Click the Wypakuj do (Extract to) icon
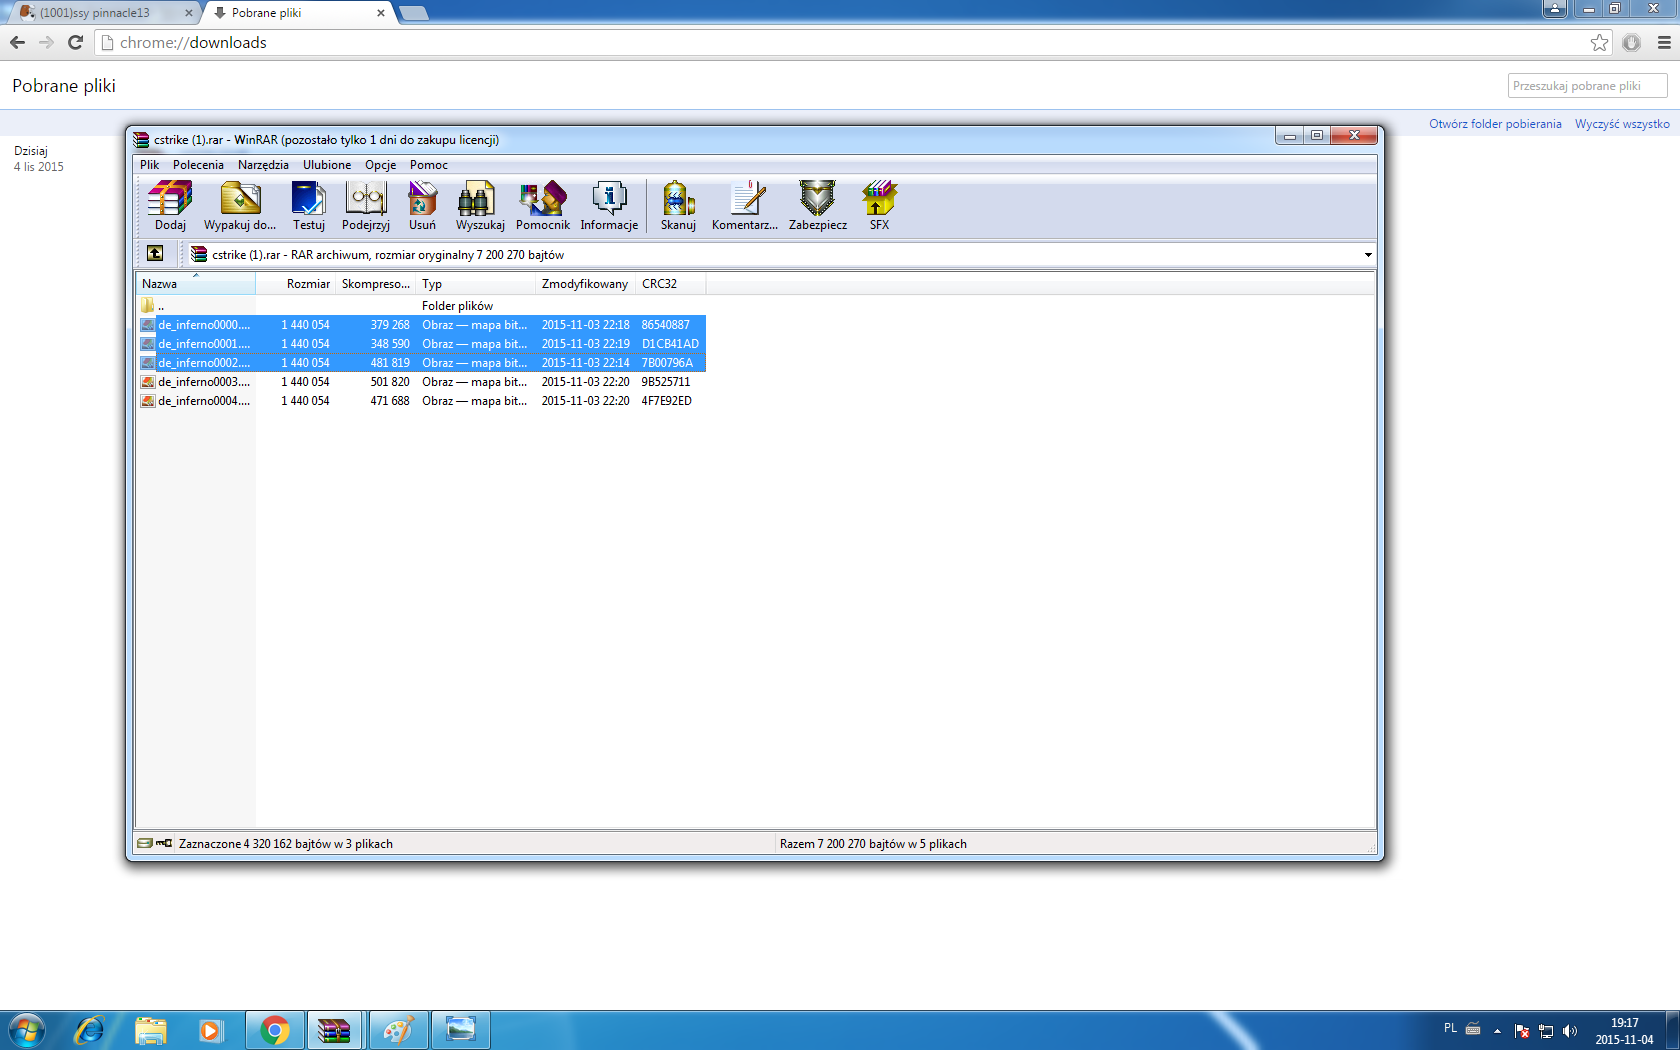The image size is (1680, 1050). pos(240,206)
